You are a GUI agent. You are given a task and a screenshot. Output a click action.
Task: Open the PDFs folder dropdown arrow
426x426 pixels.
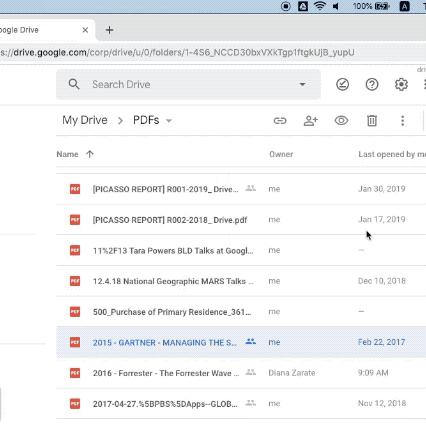point(169,121)
